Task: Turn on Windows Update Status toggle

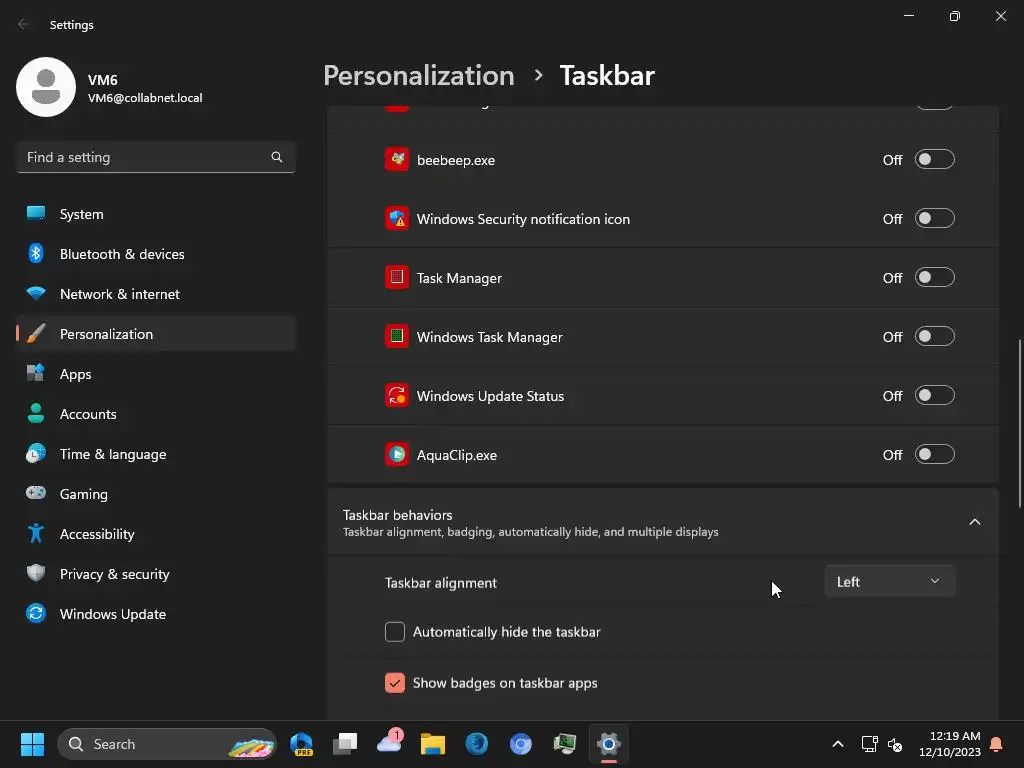Action: tap(935, 395)
